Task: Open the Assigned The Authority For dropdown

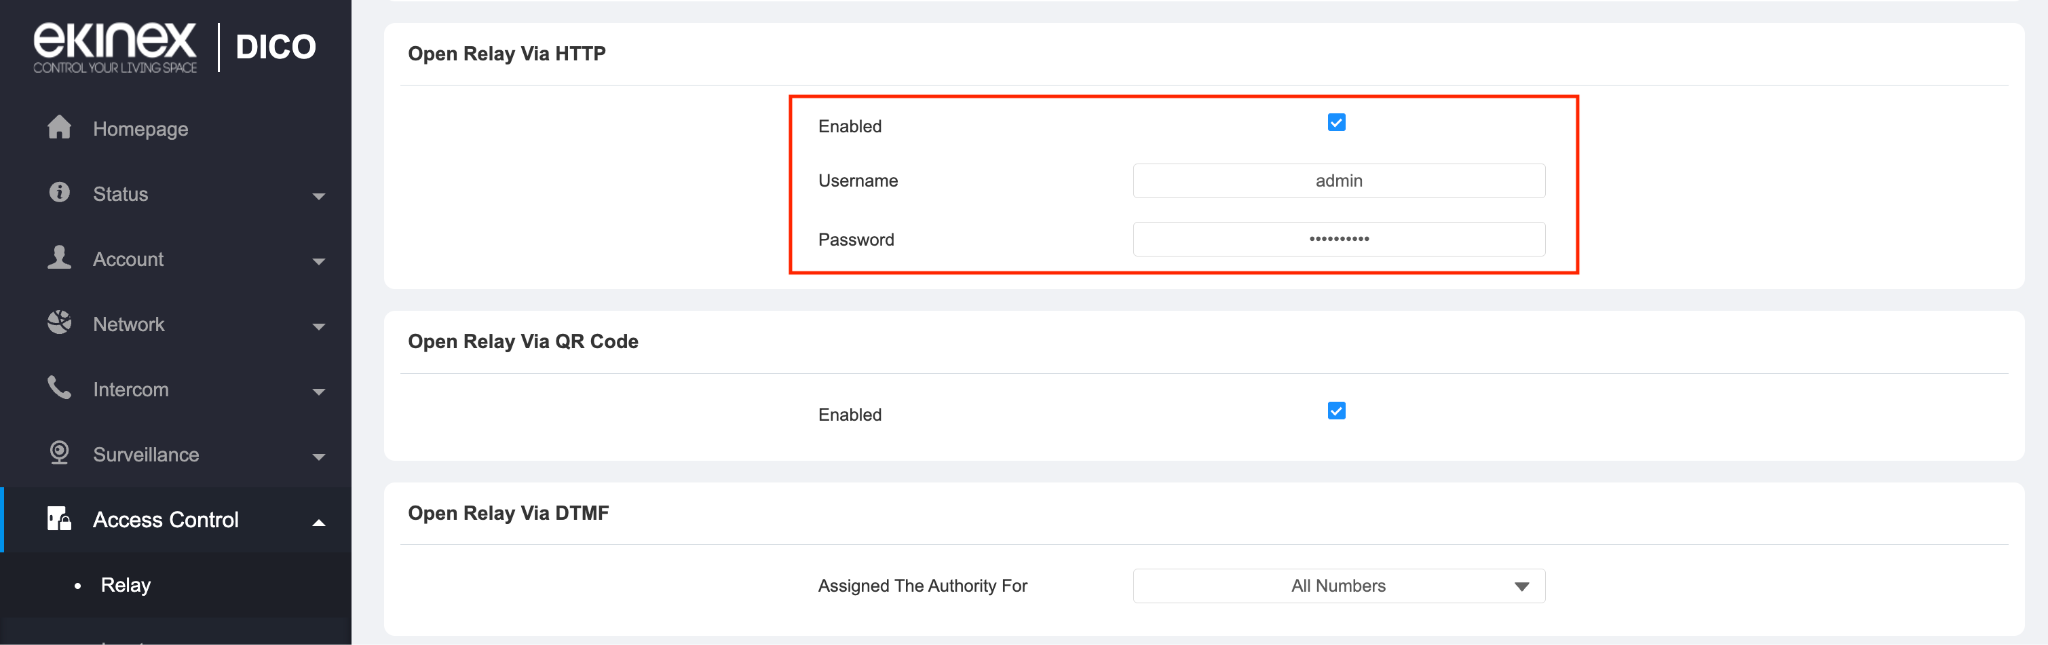Action: pyautogui.click(x=1339, y=586)
